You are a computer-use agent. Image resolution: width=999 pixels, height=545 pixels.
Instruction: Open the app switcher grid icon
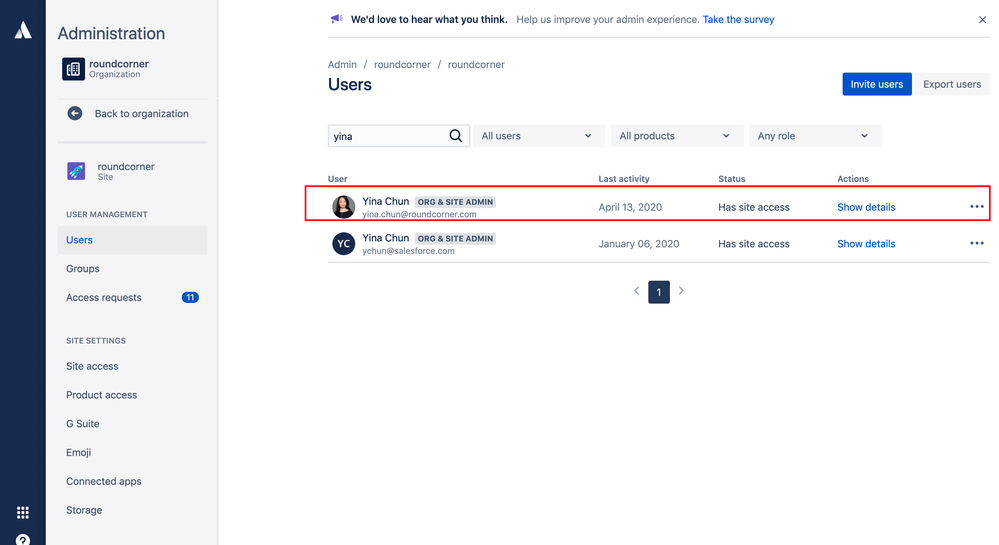tap(22, 513)
